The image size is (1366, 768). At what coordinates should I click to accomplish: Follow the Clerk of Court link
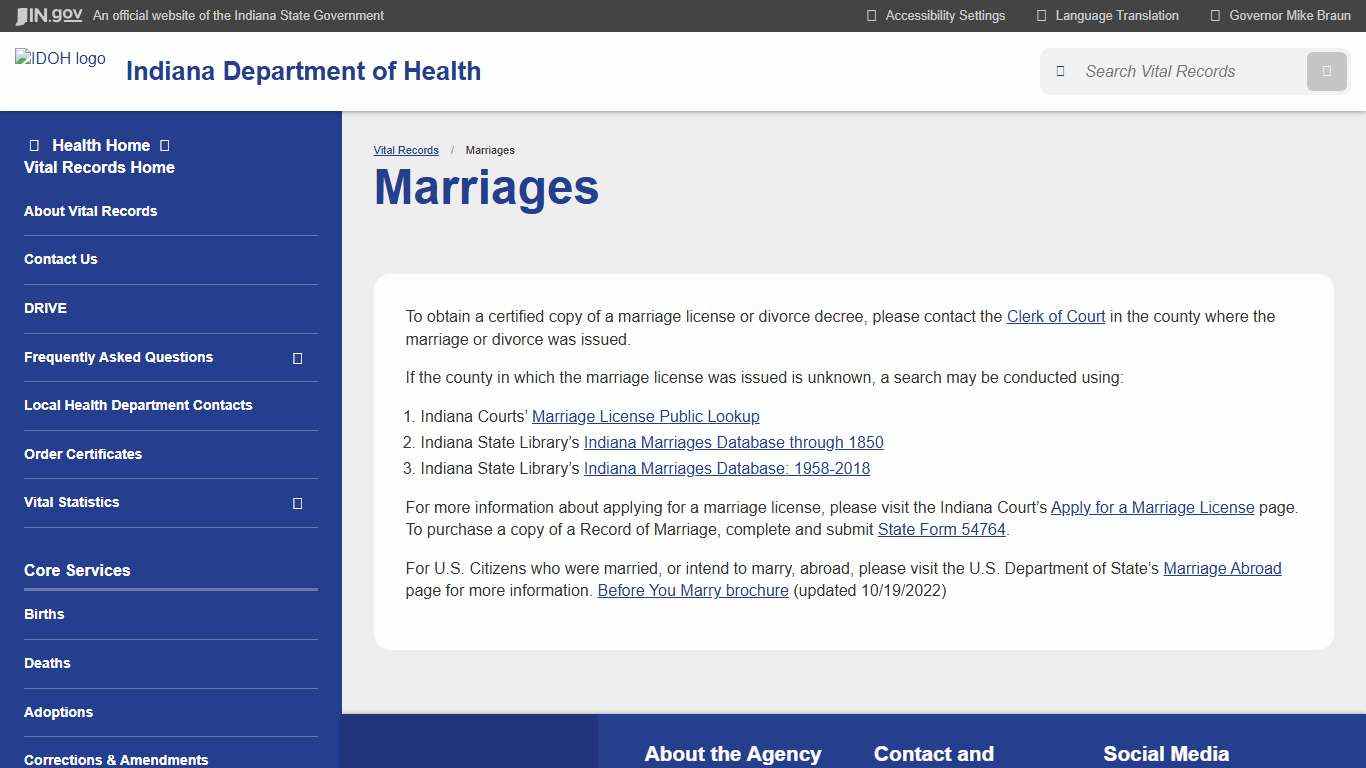coord(1055,316)
